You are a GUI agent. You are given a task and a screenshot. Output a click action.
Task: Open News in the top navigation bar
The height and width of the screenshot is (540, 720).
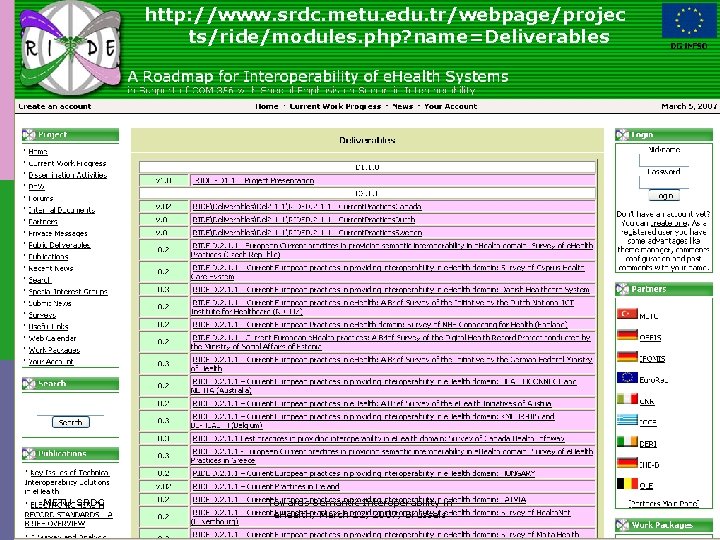(403, 107)
